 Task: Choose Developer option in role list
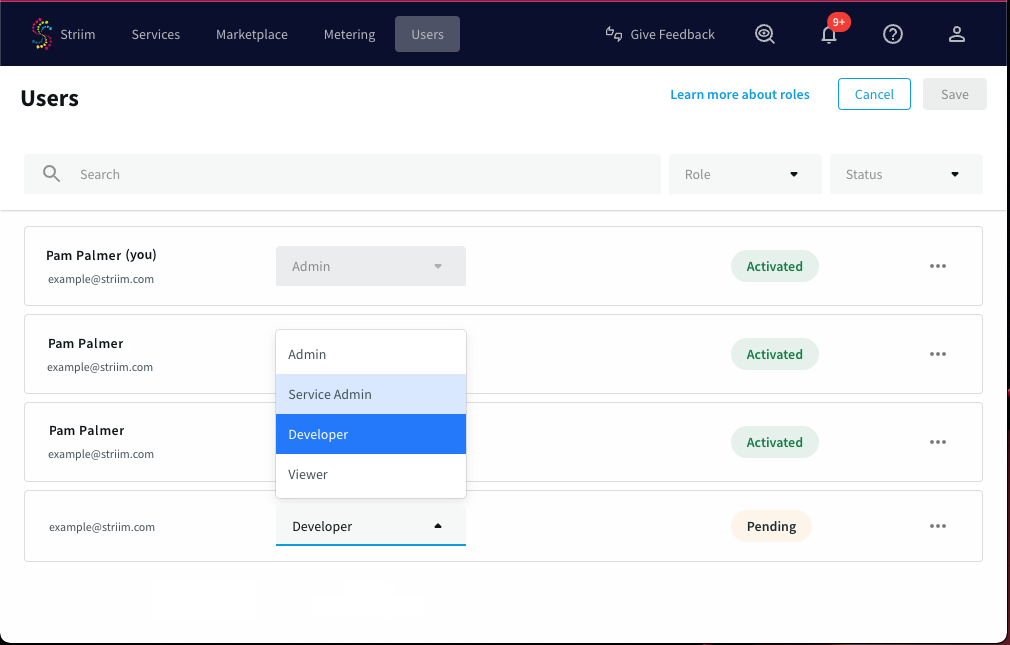[x=371, y=434]
